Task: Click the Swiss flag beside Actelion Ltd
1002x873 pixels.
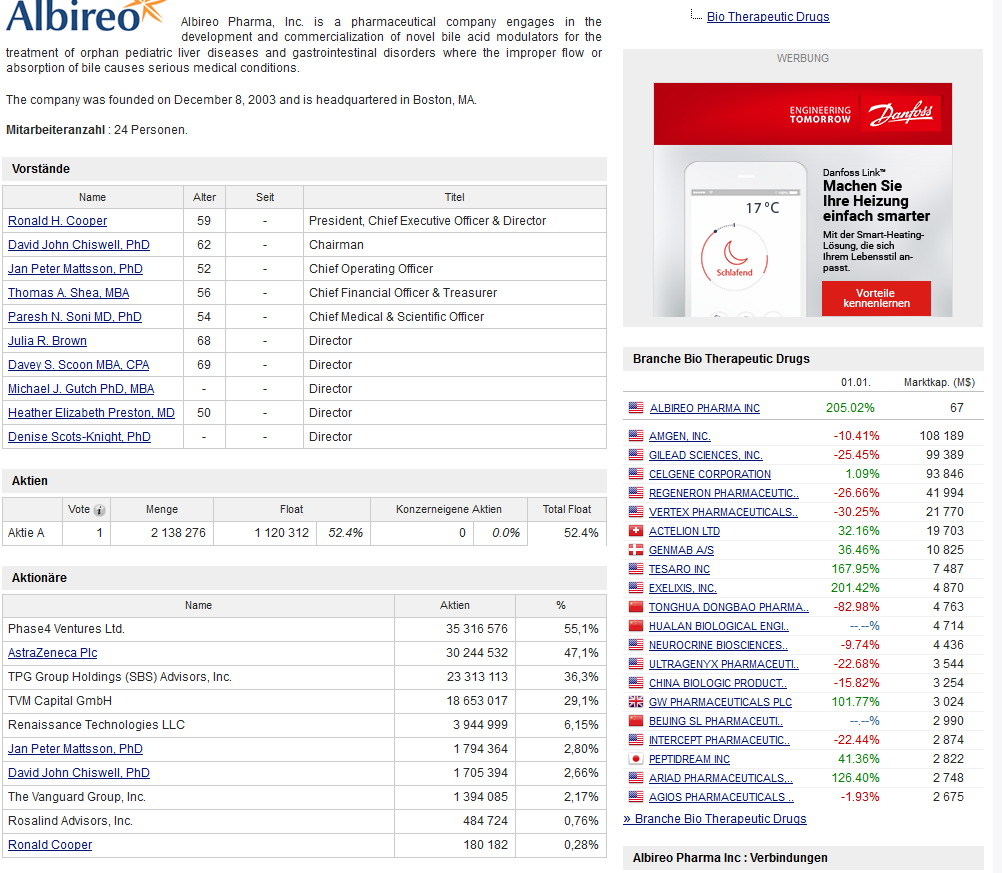Action: pos(636,530)
